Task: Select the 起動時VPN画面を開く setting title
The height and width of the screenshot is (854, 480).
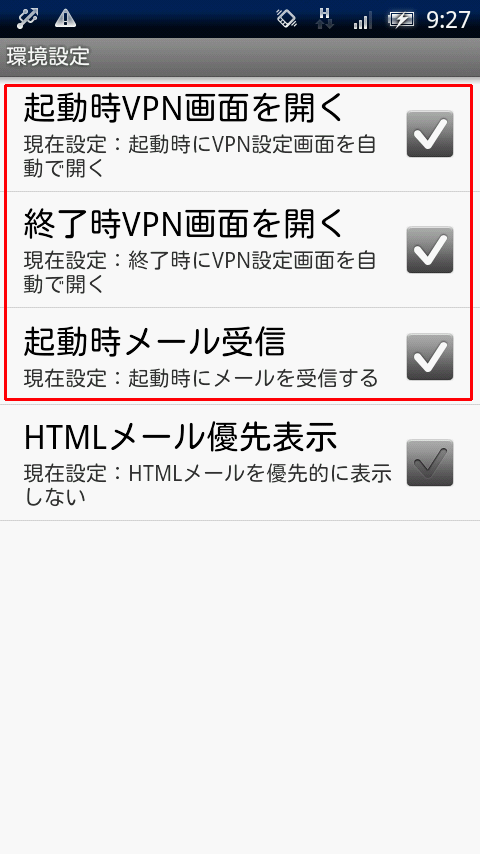Action: [184, 108]
